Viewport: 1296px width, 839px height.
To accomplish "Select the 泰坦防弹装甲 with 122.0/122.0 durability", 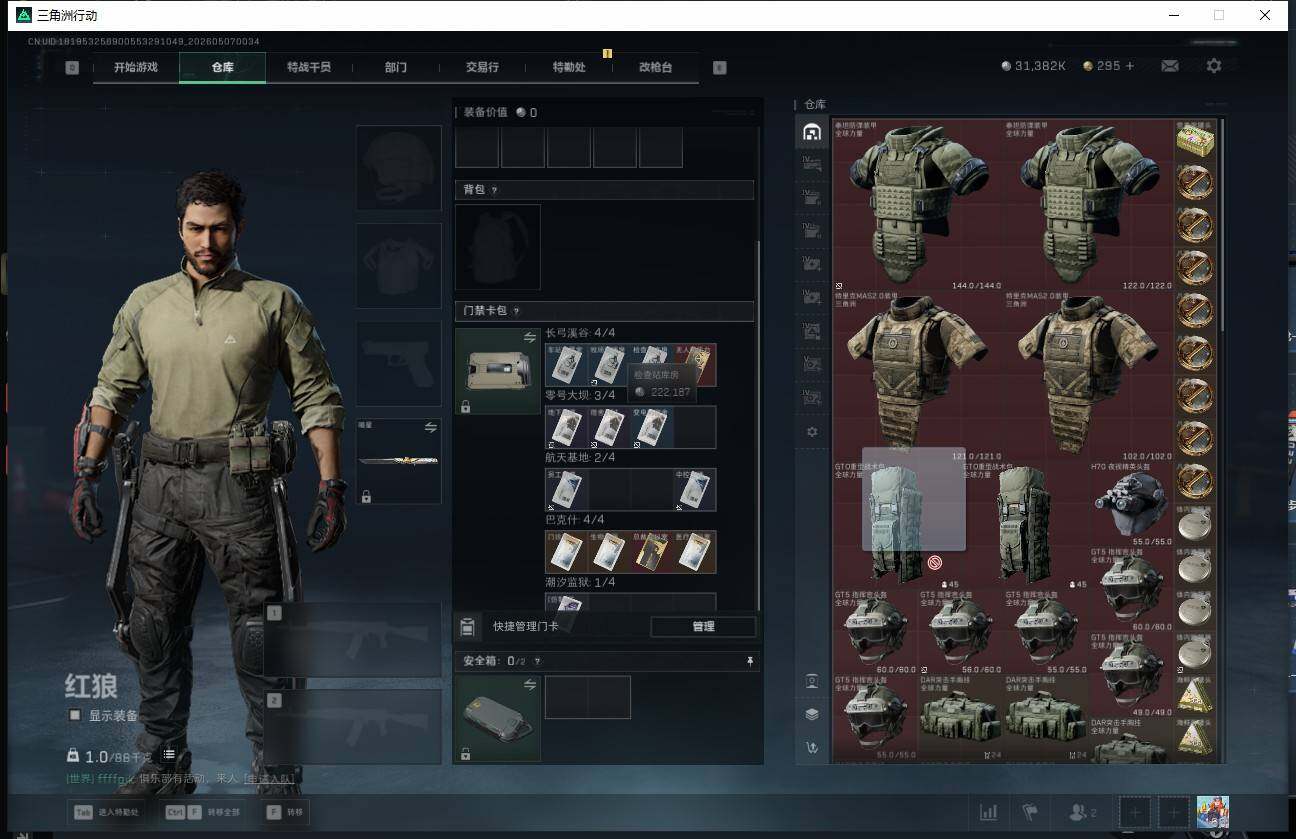I will [x=1089, y=205].
